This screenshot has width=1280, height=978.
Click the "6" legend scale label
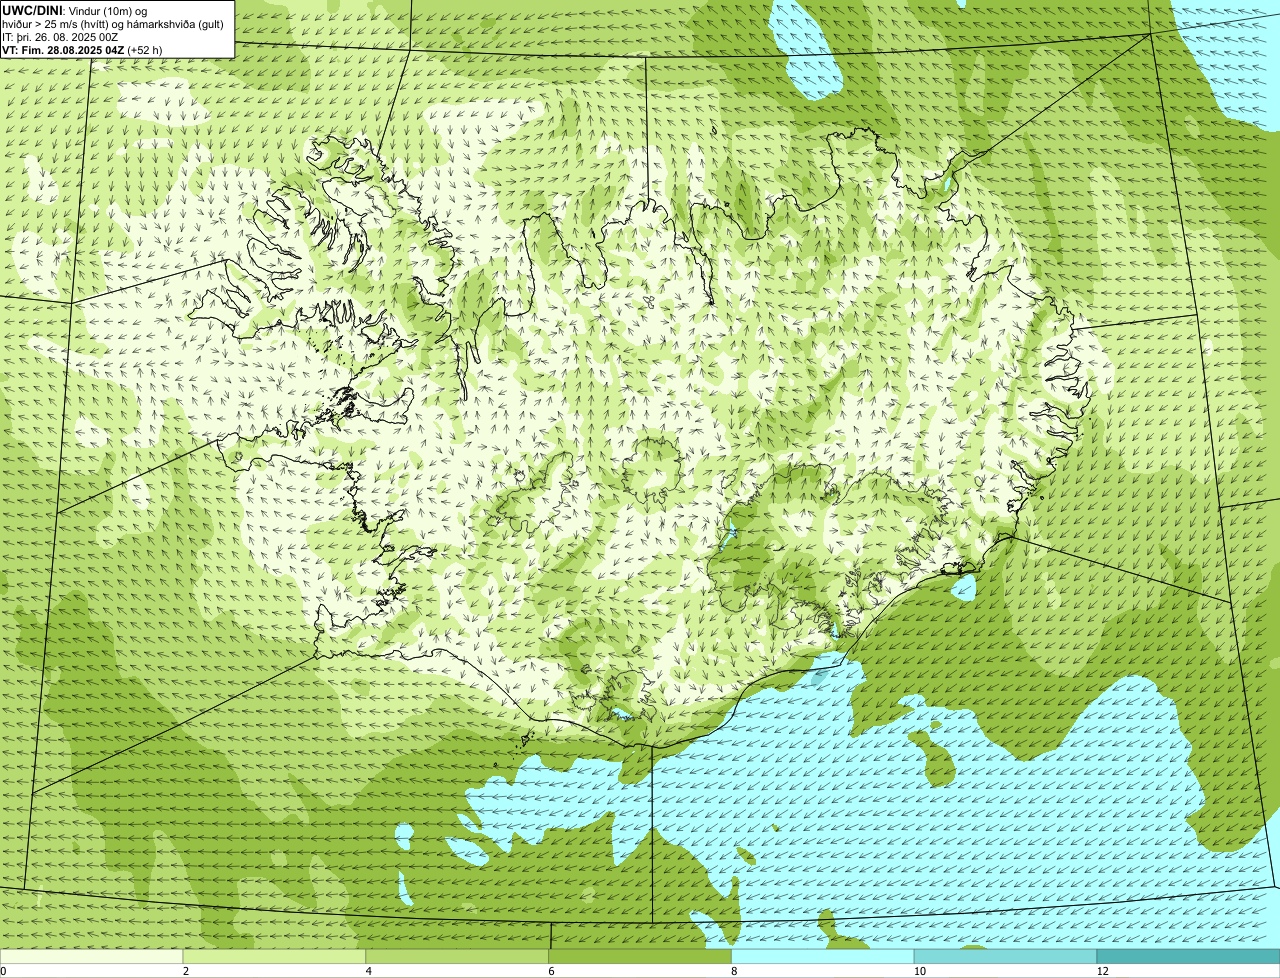click(551, 971)
